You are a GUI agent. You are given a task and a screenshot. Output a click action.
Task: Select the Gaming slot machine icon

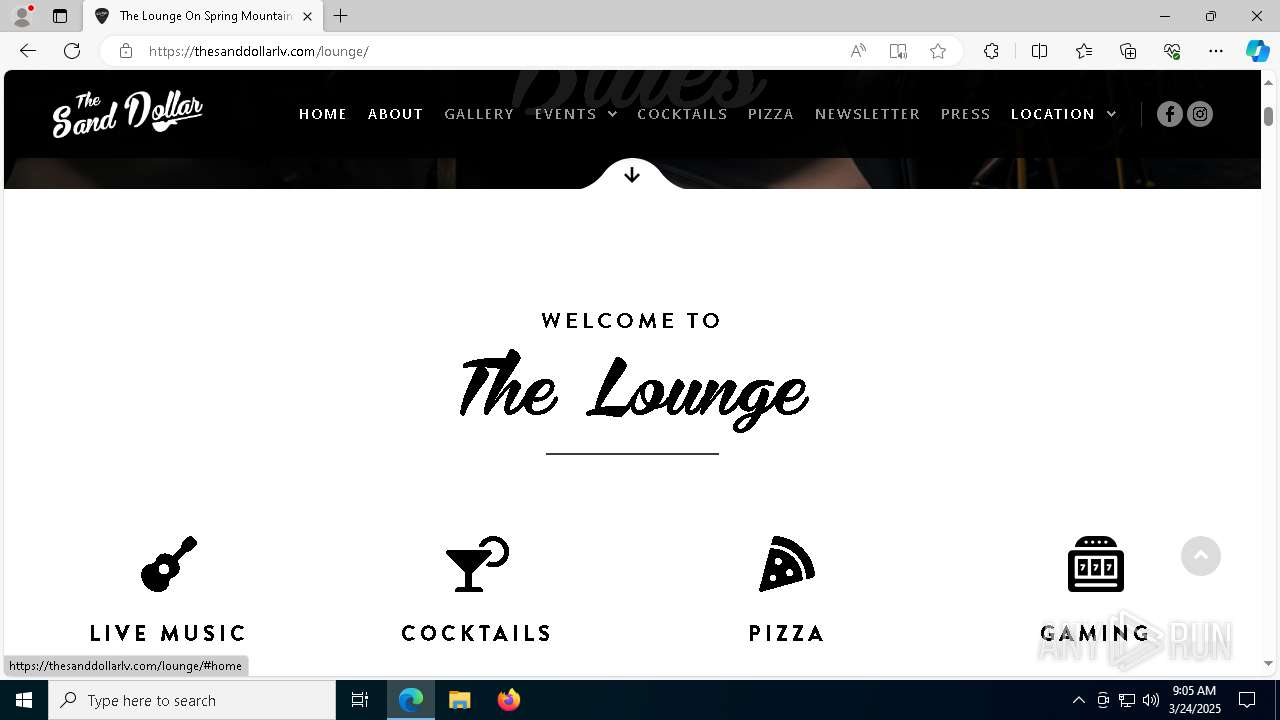pos(1096,564)
